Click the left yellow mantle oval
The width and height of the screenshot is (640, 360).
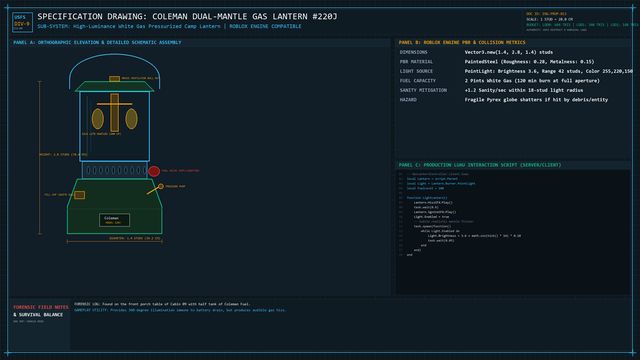(98, 119)
